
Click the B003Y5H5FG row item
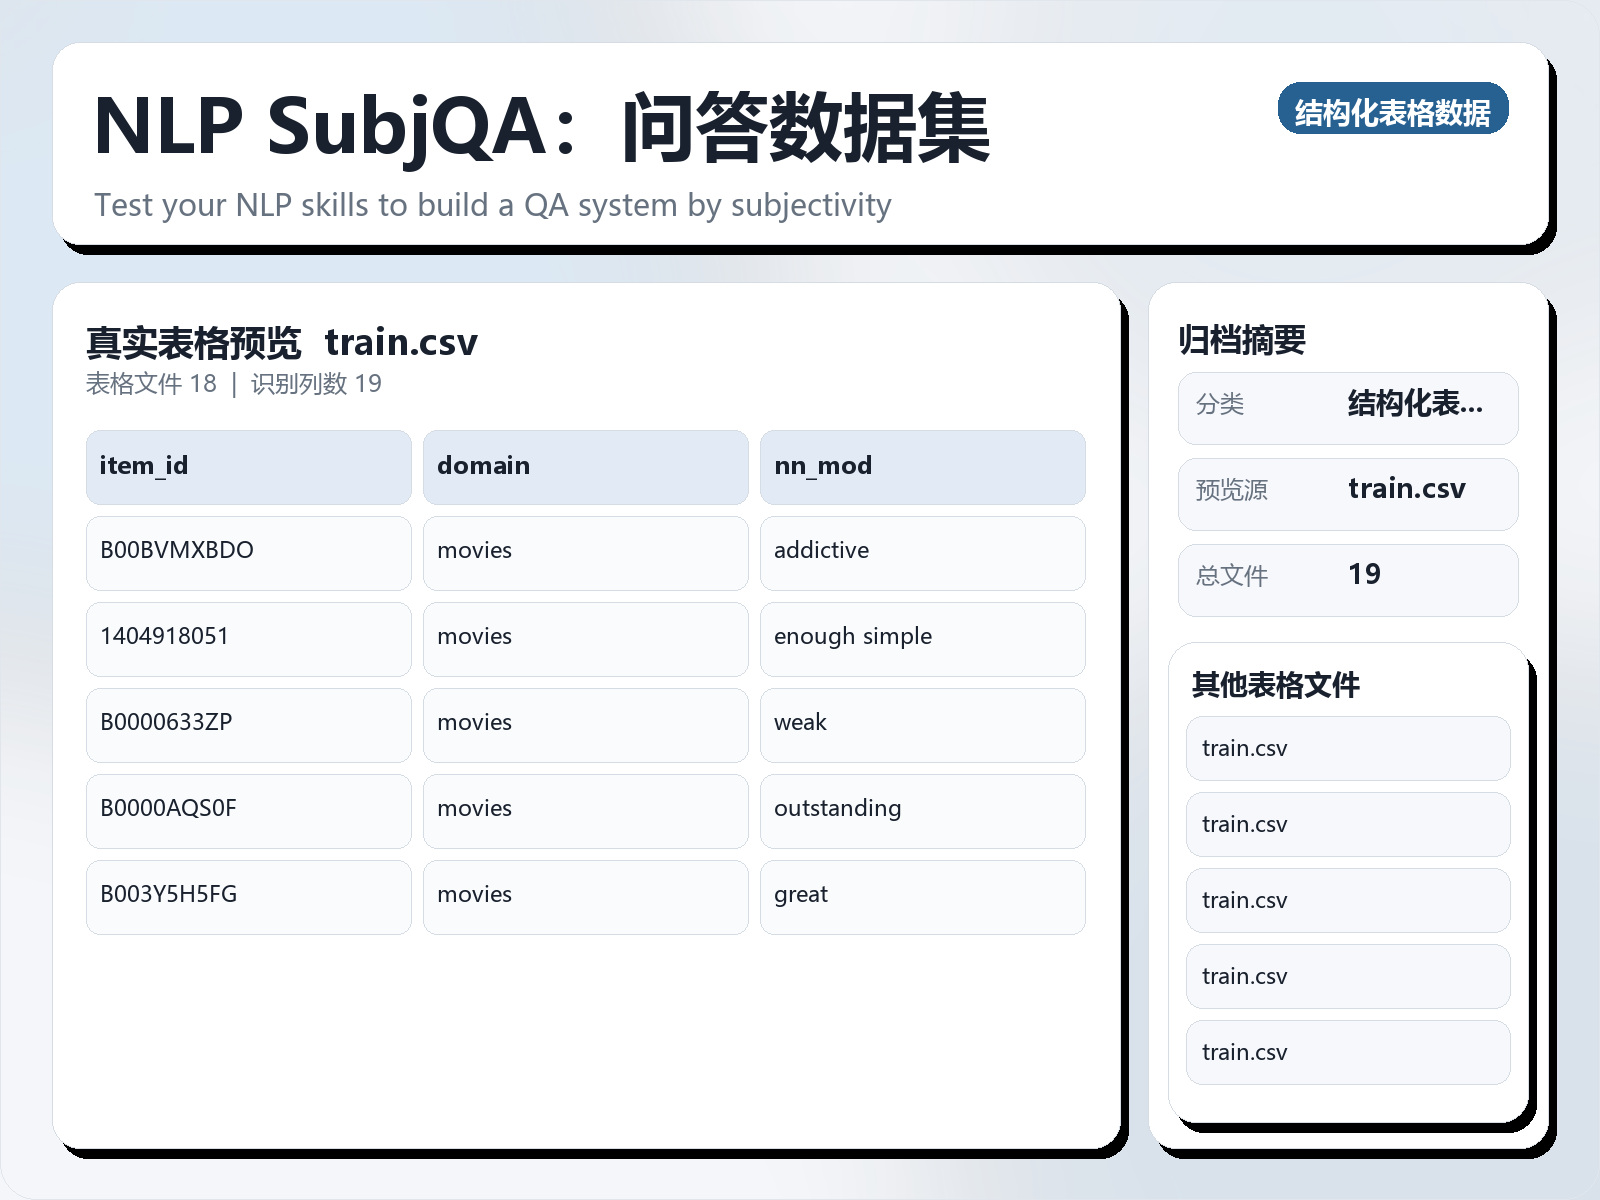[248, 896]
